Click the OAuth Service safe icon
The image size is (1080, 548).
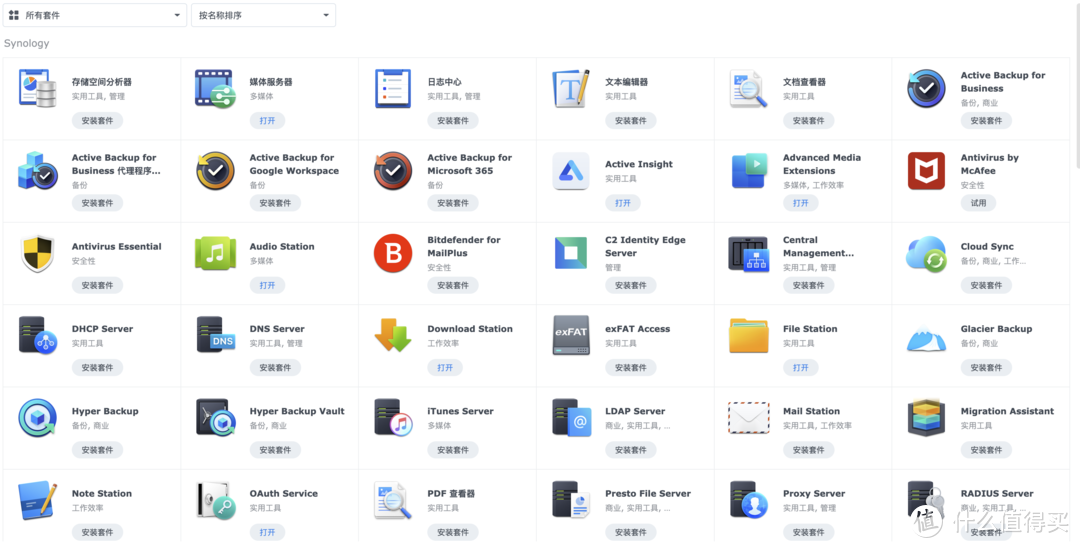pyautogui.click(x=216, y=500)
